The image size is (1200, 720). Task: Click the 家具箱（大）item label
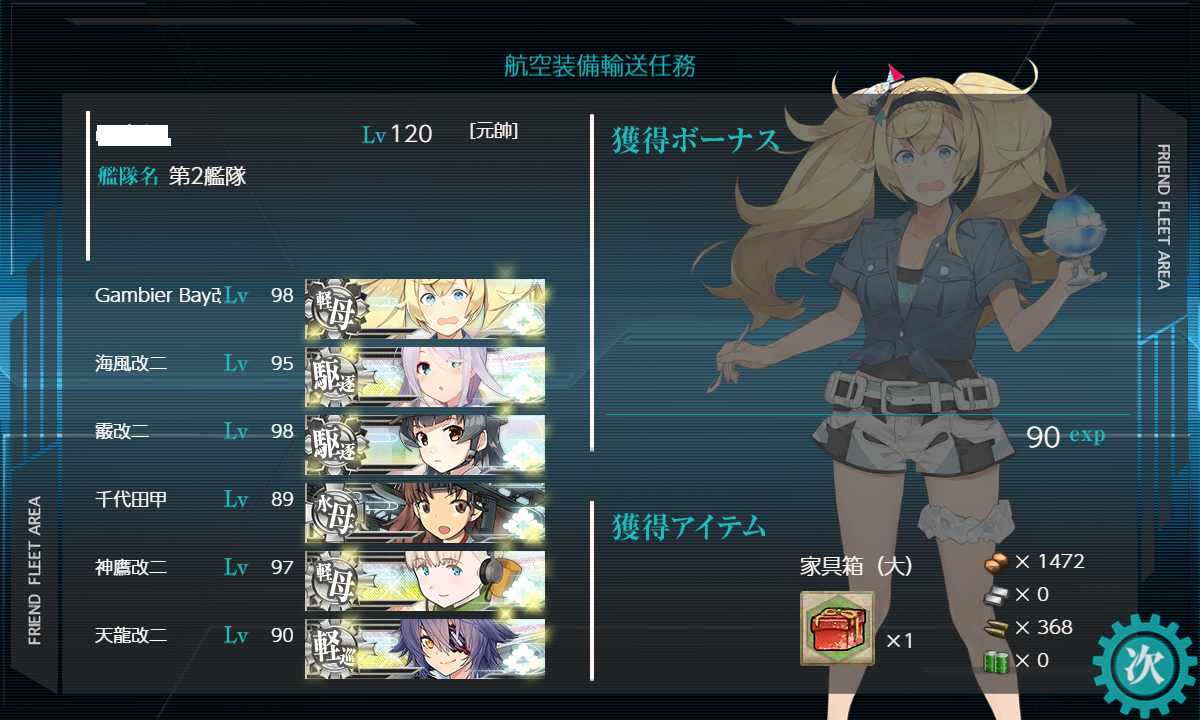coord(857,566)
